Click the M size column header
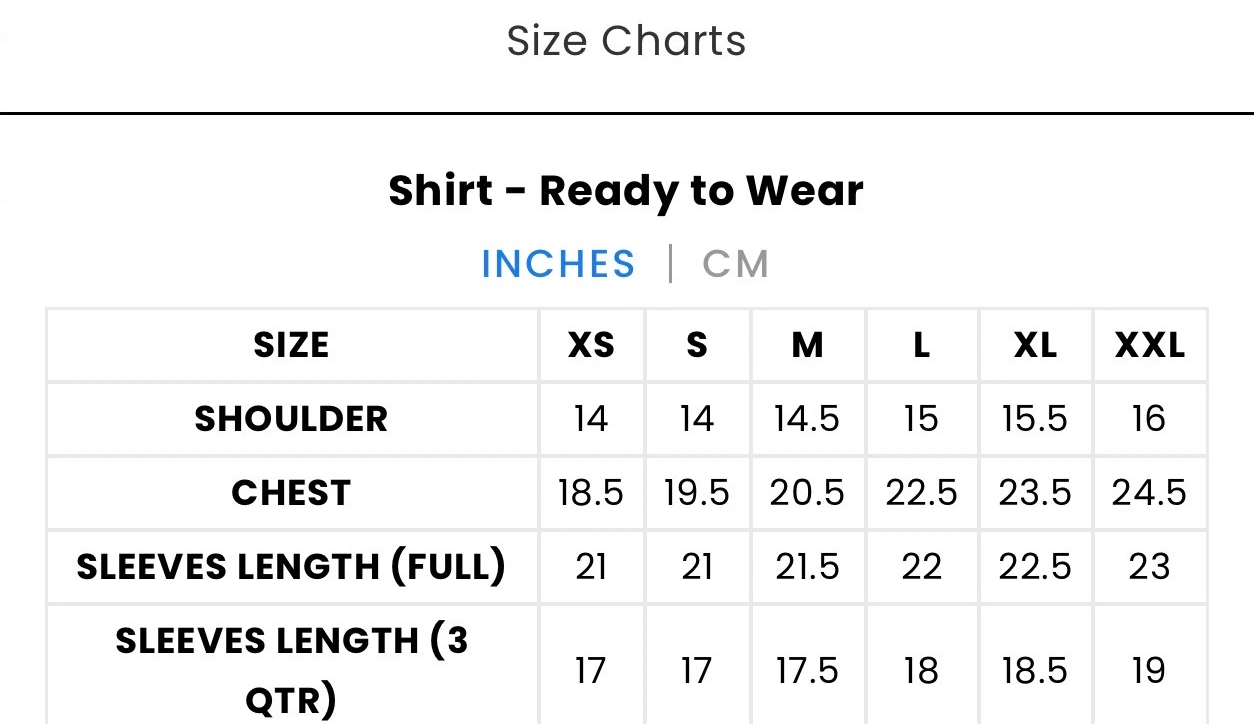This screenshot has height=724, width=1254. pyautogui.click(x=807, y=345)
